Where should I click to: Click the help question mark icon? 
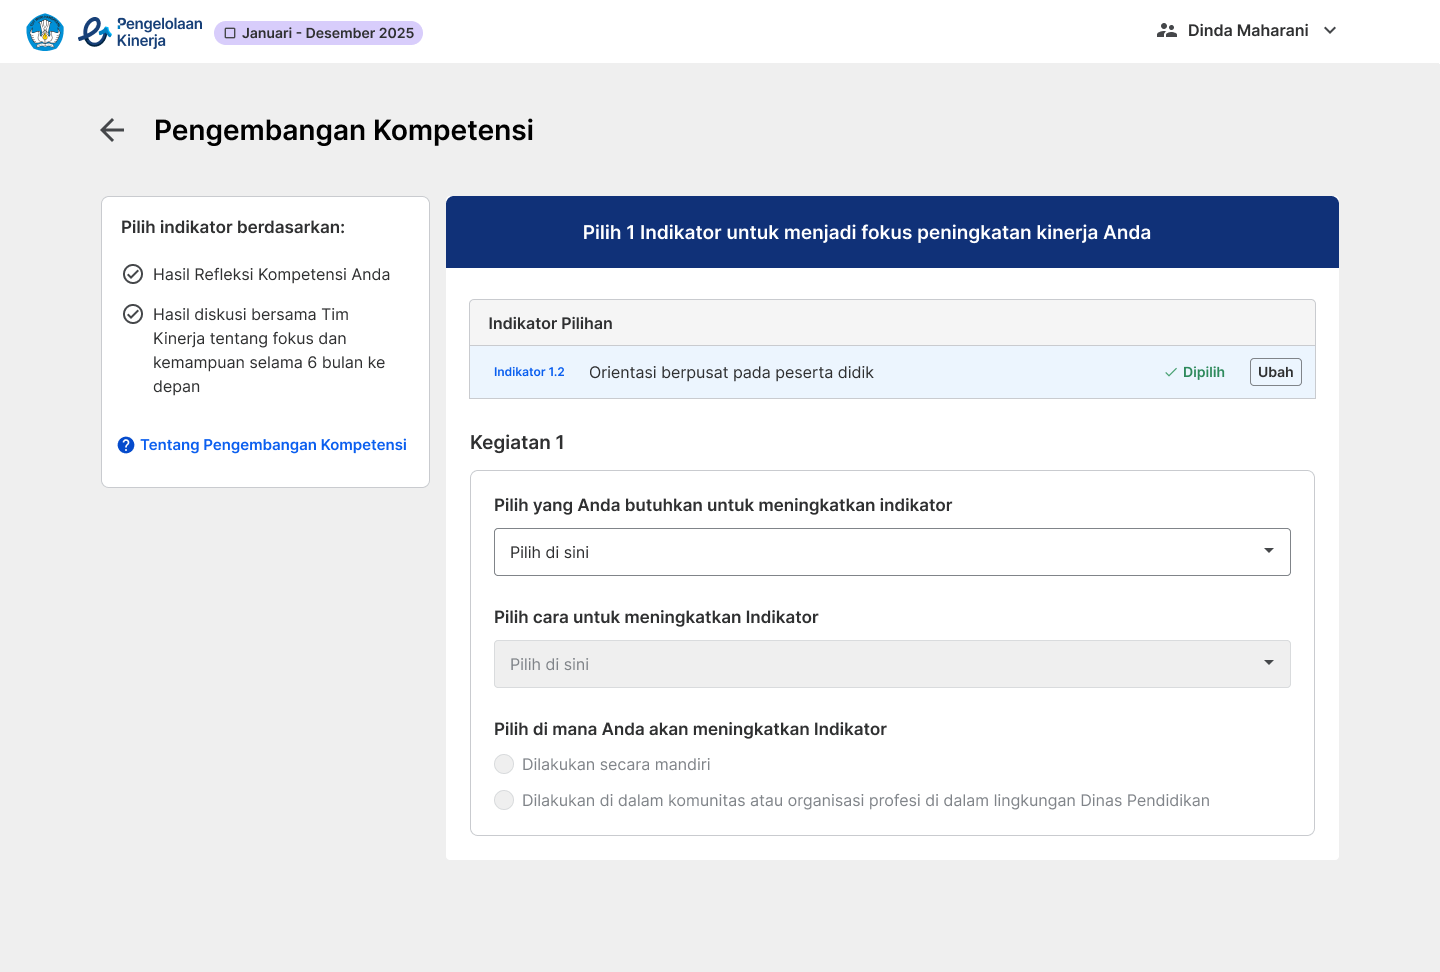(126, 445)
